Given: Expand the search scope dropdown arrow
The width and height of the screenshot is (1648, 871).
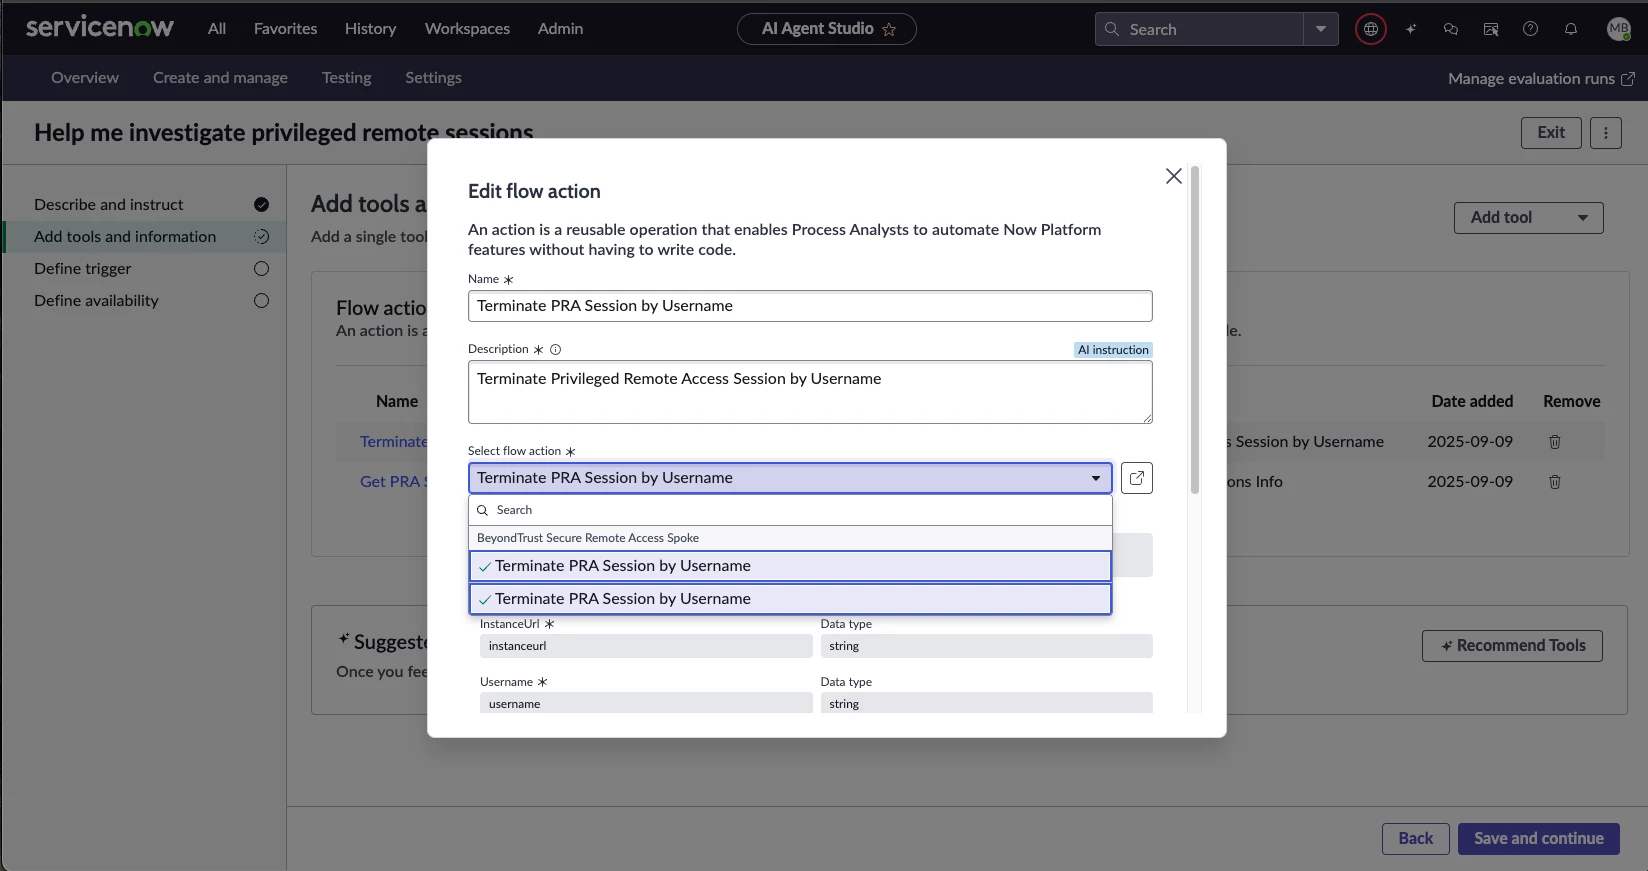Looking at the screenshot, I should [1321, 29].
